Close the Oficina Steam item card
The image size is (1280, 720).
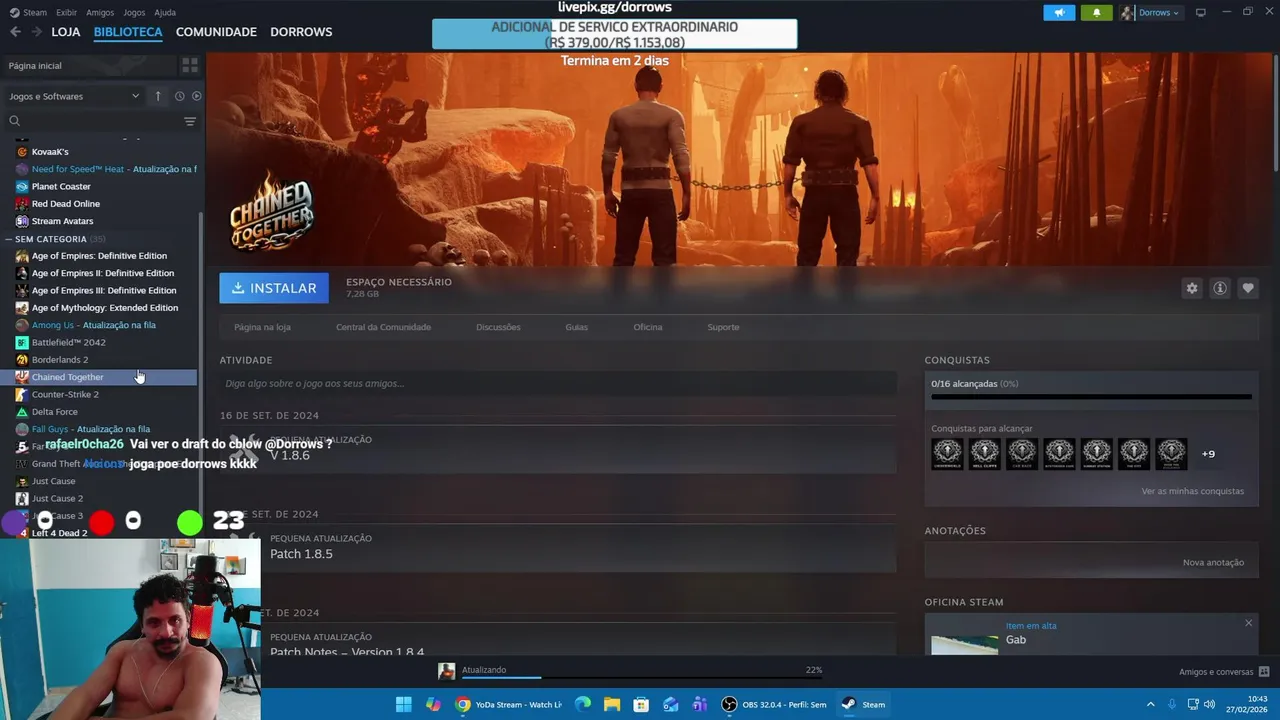(x=1248, y=623)
